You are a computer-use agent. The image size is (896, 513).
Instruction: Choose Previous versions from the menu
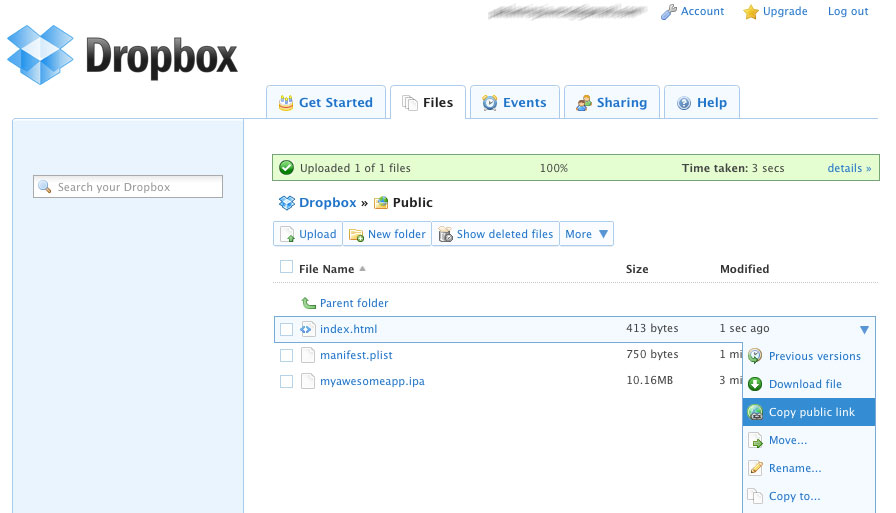(x=809, y=356)
